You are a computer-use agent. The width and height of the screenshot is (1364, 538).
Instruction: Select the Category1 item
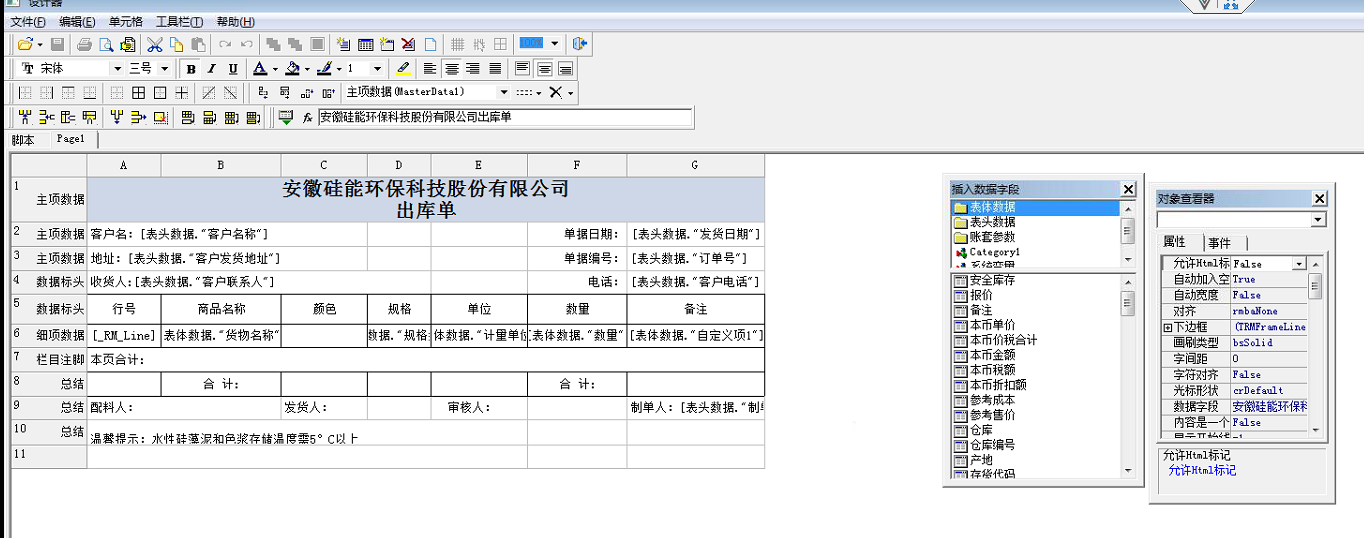click(x=994, y=252)
